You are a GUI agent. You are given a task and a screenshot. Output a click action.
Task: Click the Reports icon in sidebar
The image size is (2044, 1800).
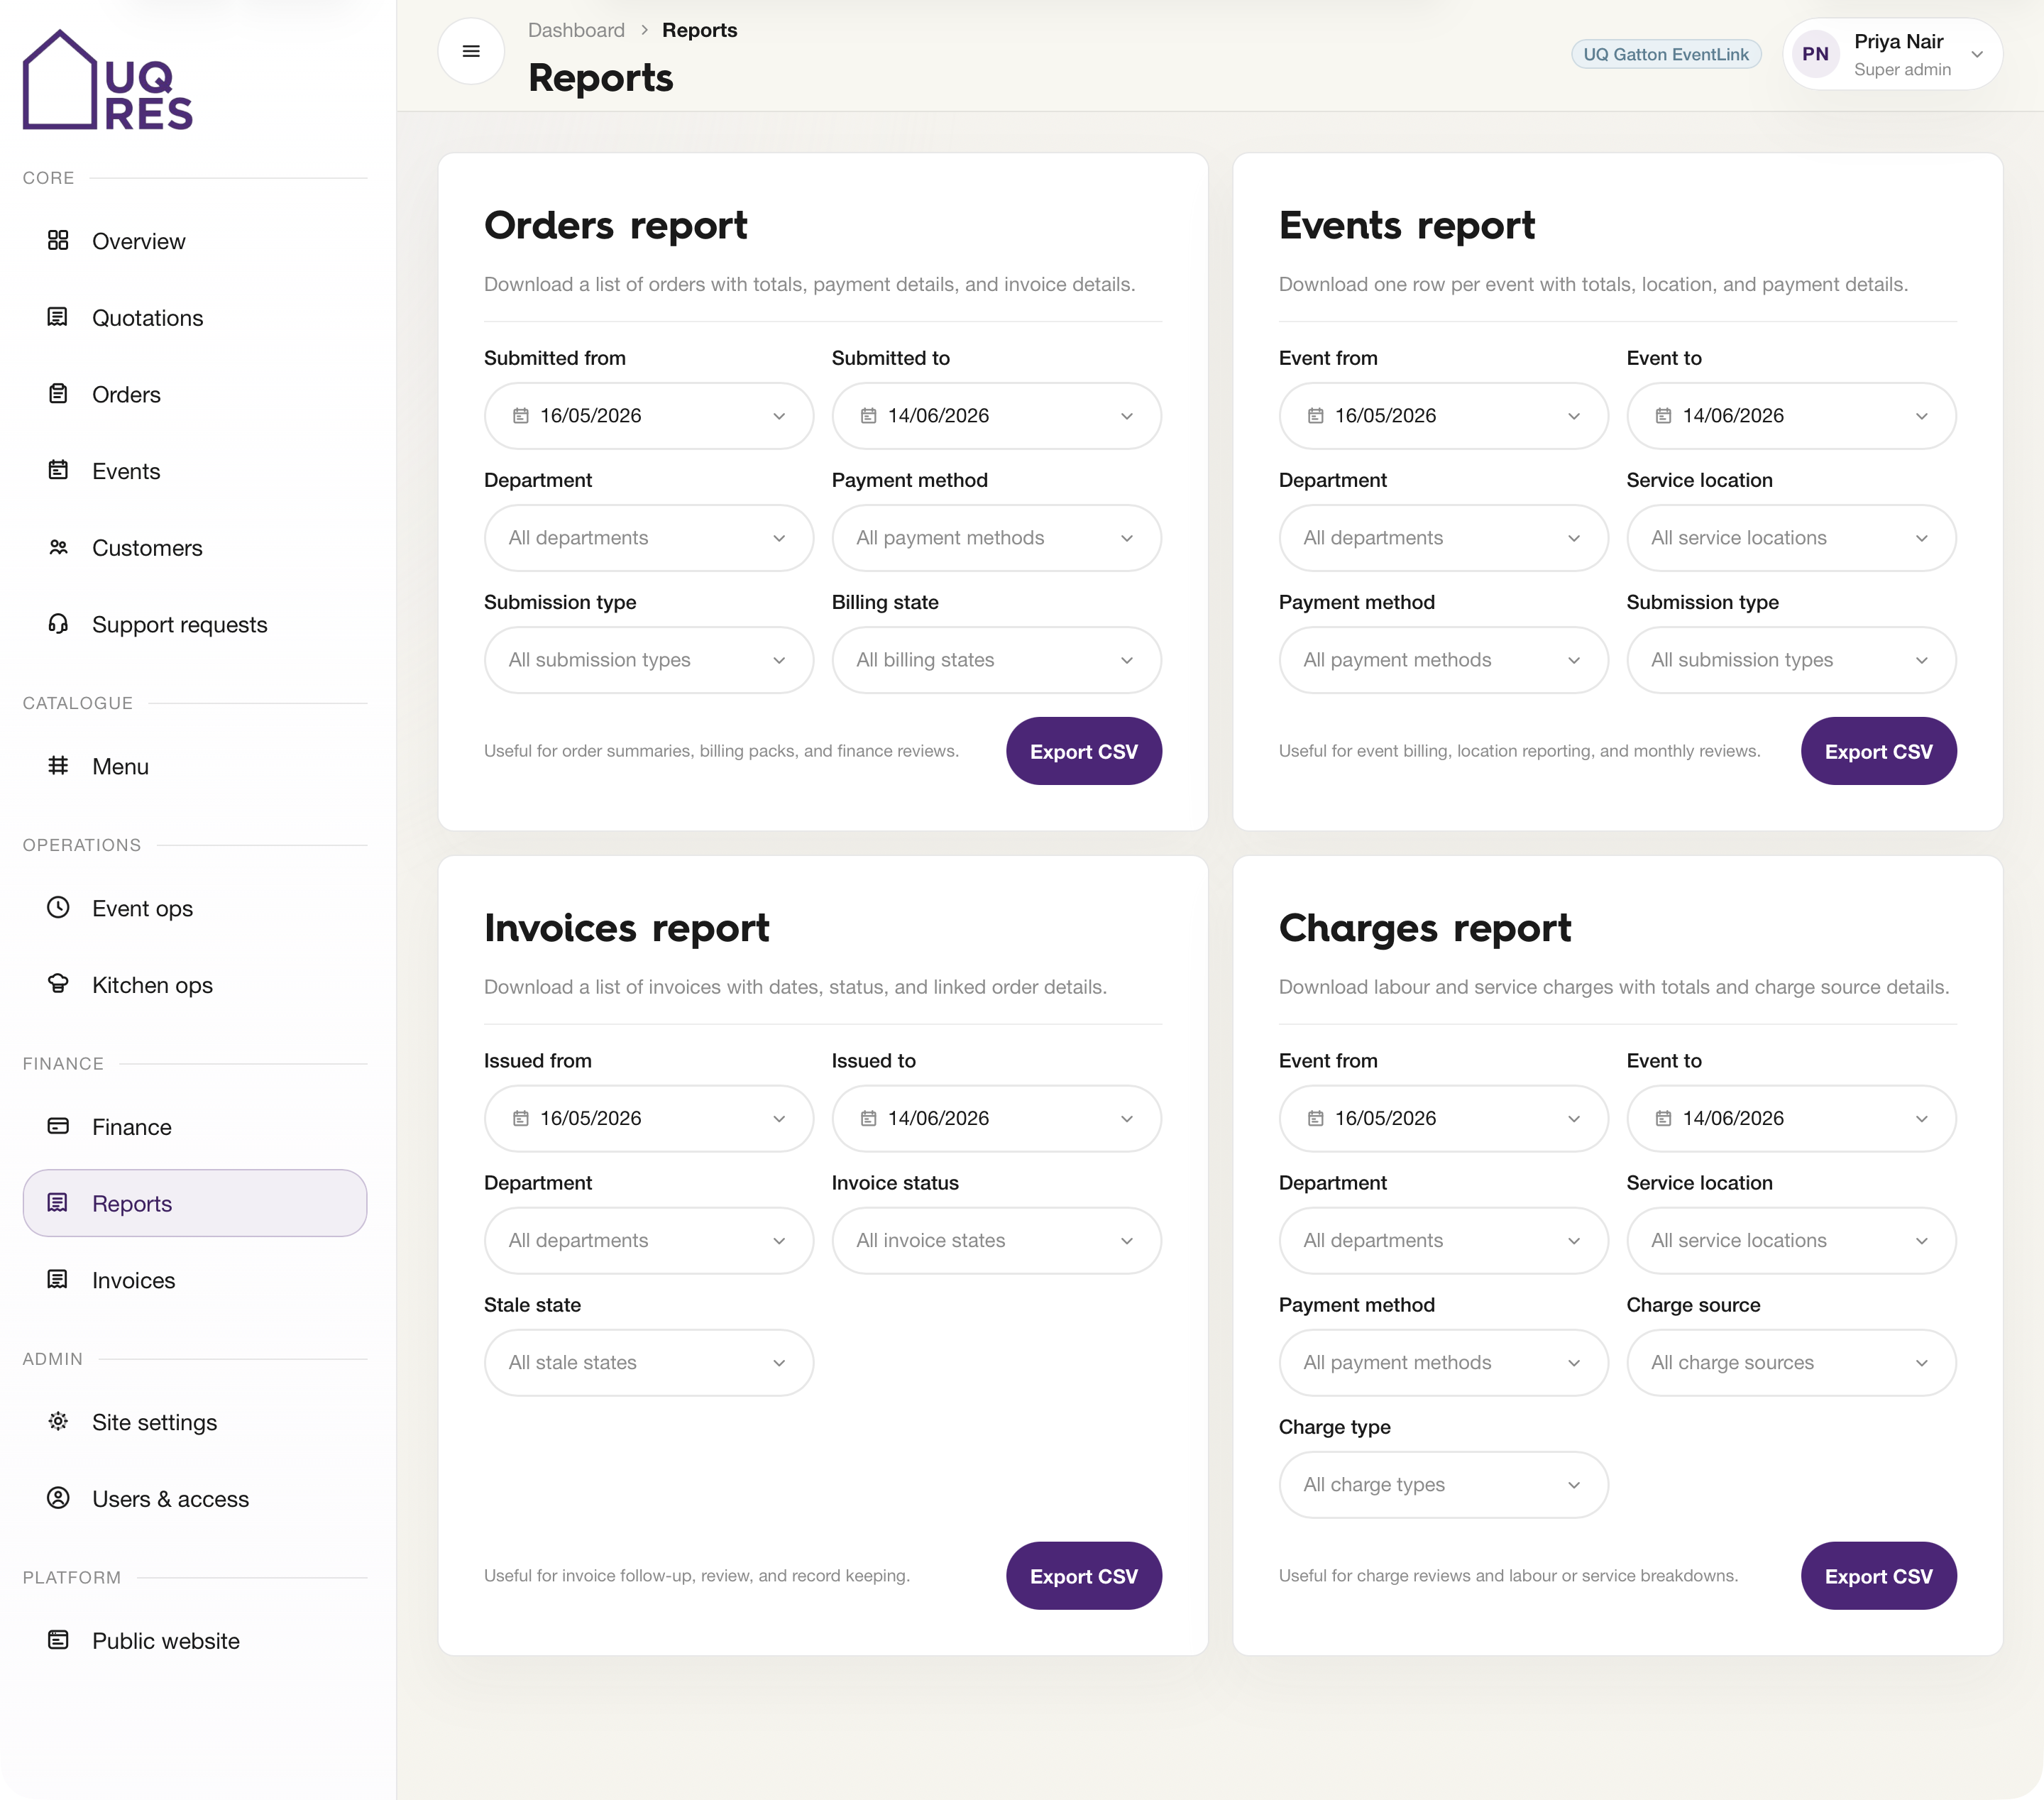[58, 1203]
